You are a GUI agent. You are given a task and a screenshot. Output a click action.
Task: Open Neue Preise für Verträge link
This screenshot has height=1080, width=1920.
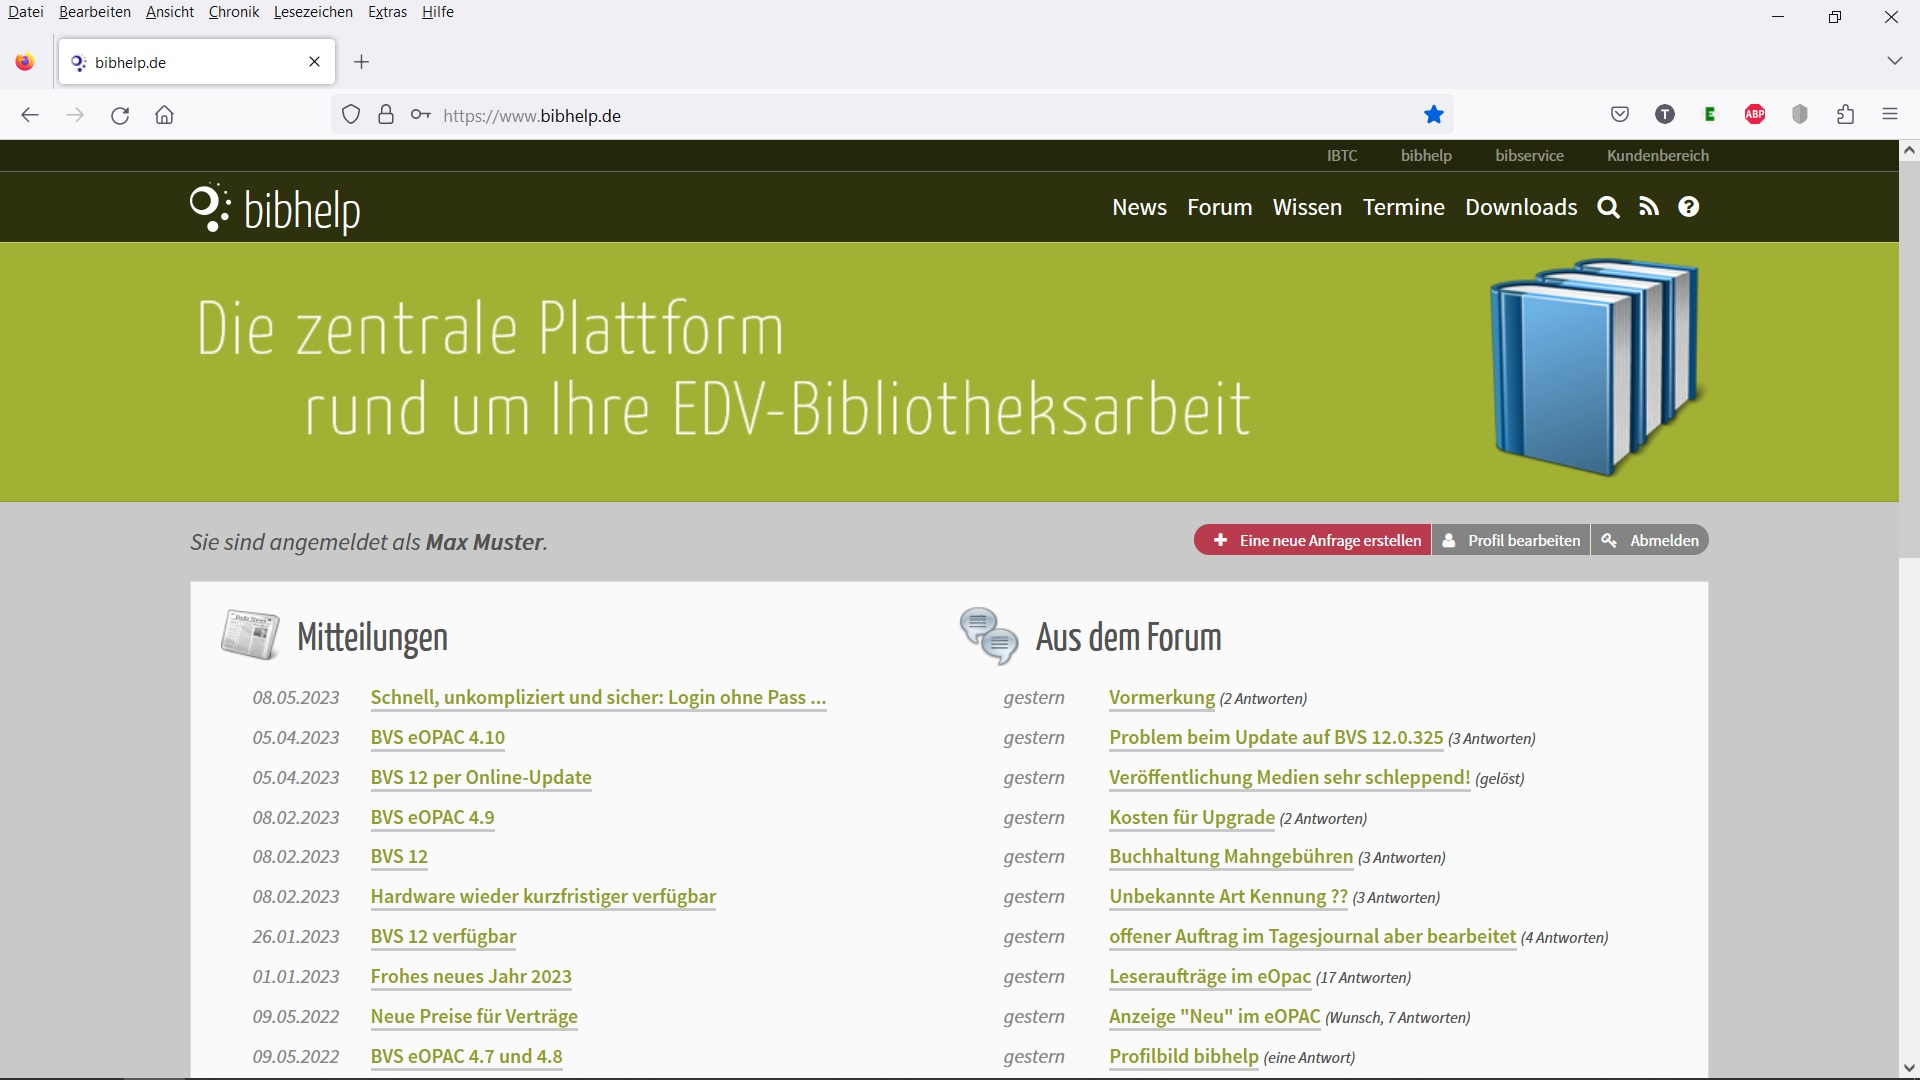(474, 1017)
